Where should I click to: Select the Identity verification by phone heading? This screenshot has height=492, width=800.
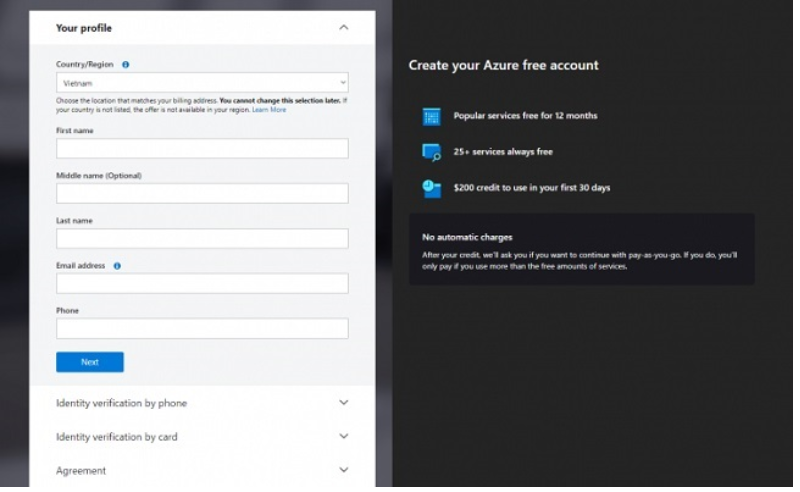pyautogui.click(x=121, y=404)
